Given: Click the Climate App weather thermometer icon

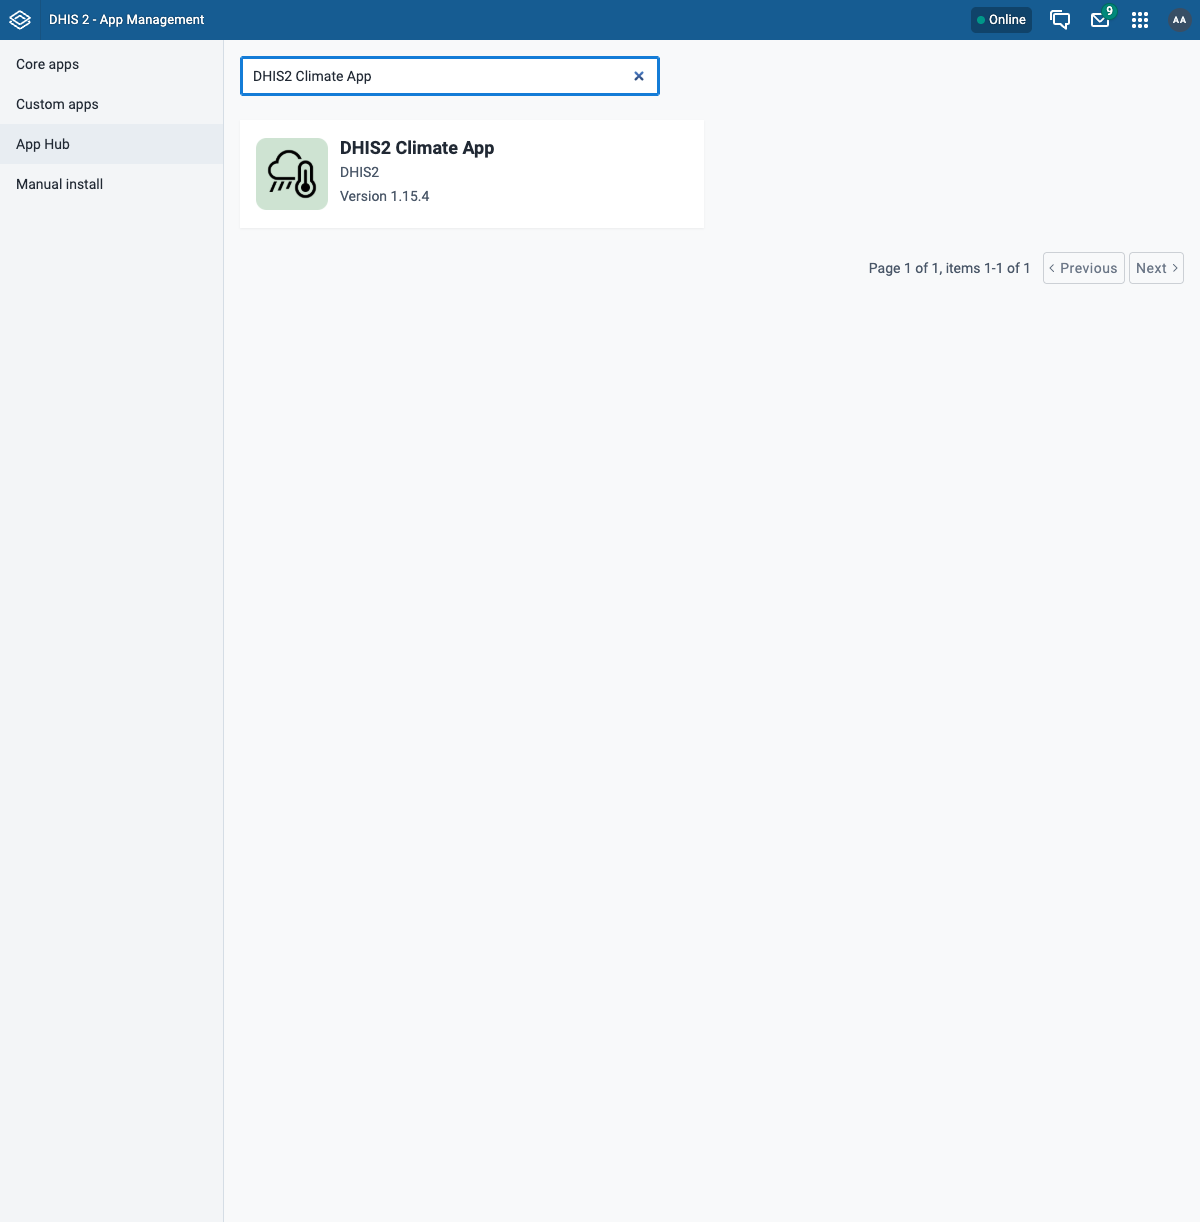Looking at the screenshot, I should 292,174.
